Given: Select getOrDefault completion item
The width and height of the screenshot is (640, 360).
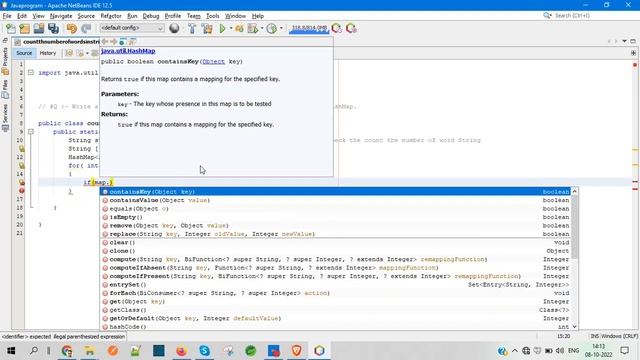Looking at the screenshot, I should 335,318.
